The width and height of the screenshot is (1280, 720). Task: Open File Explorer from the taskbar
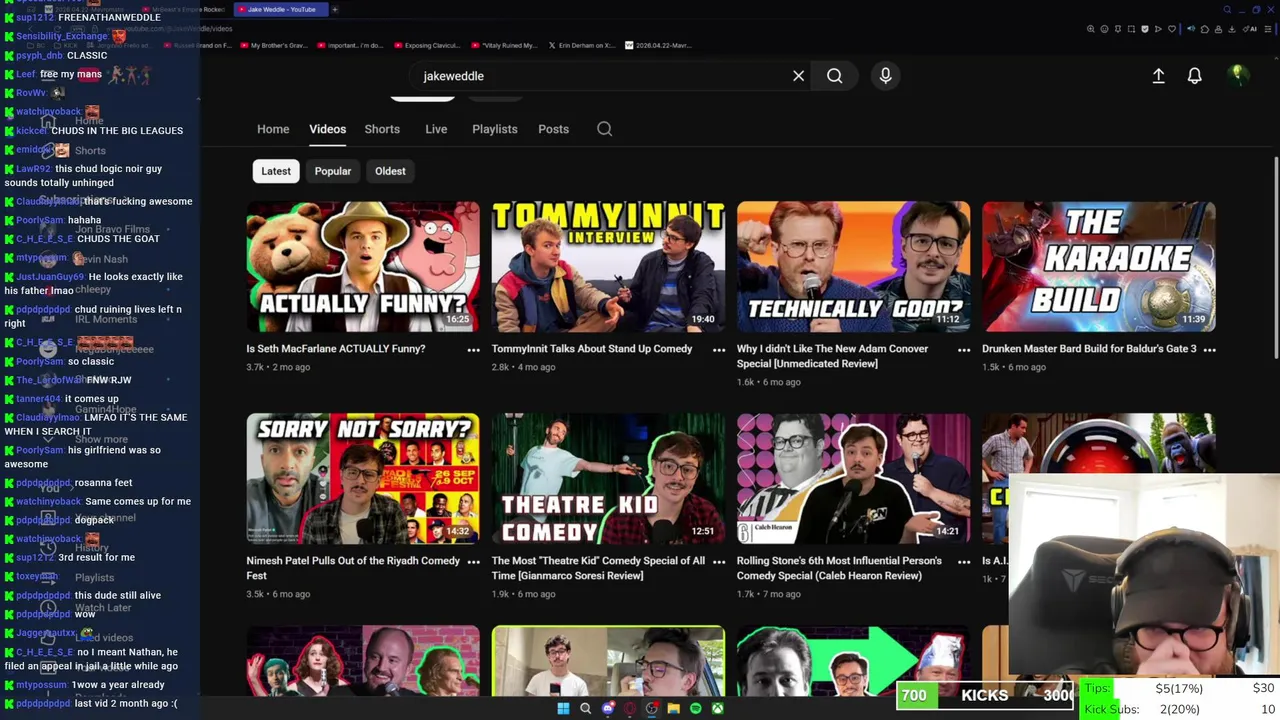pyautogui.click(x=673, y=708)
